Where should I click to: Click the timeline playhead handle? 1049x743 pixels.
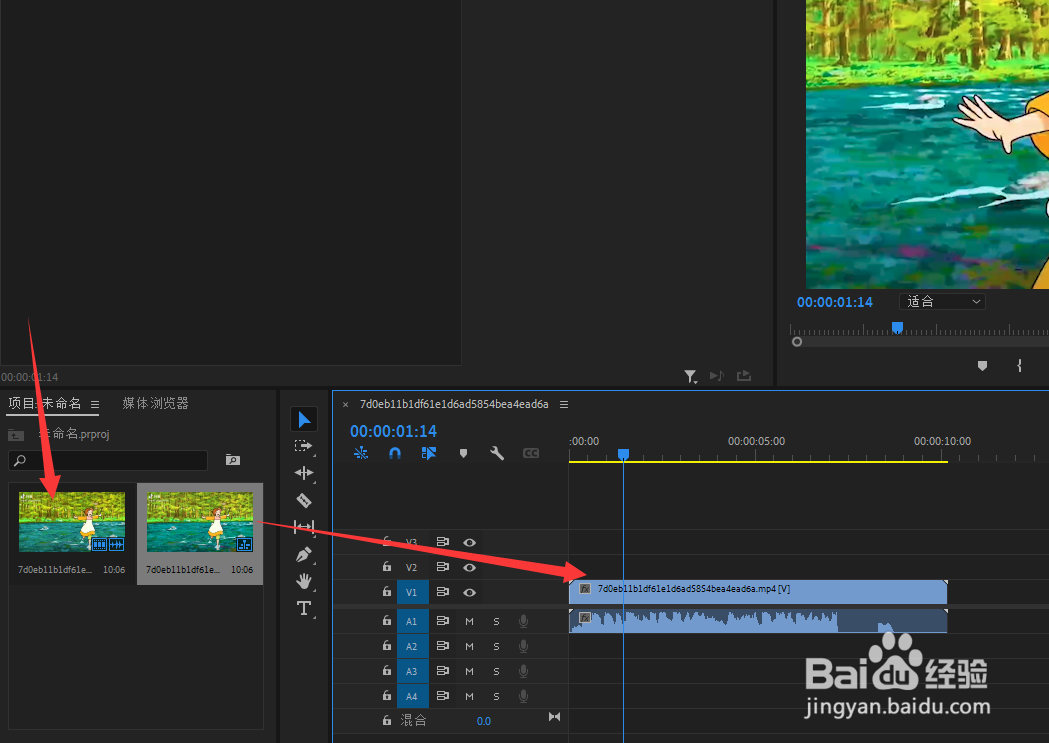click(x=623, y=454)
